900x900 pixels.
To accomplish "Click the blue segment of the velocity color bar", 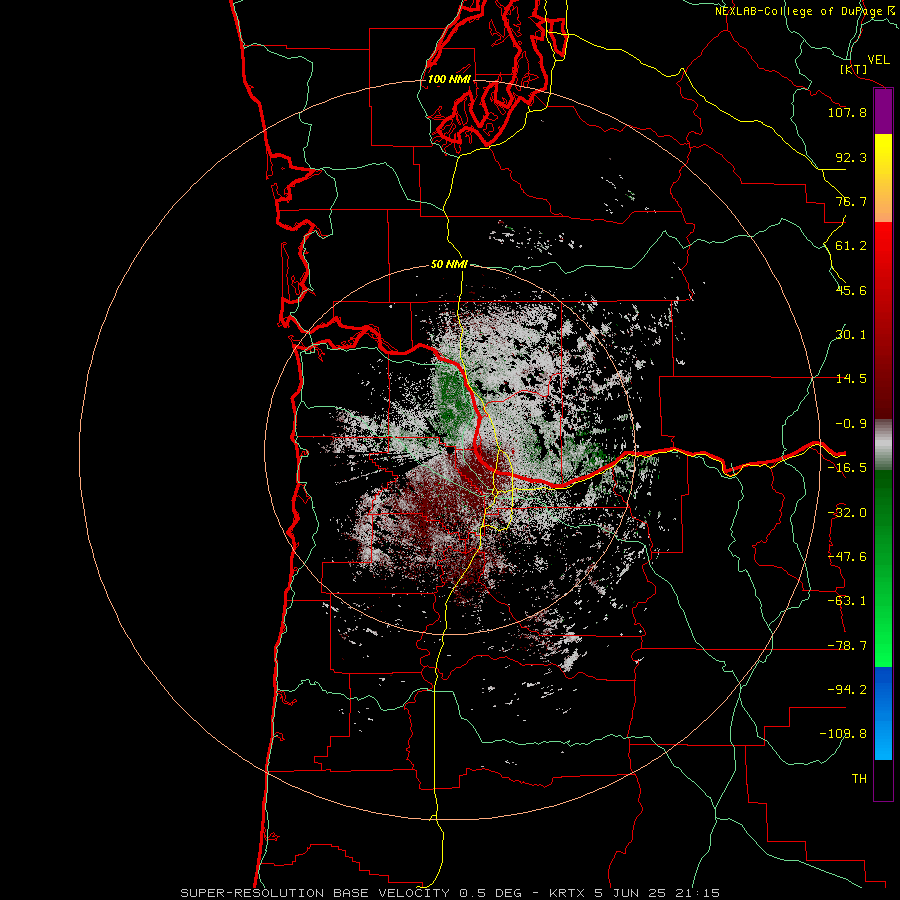I will pos(883,713).
